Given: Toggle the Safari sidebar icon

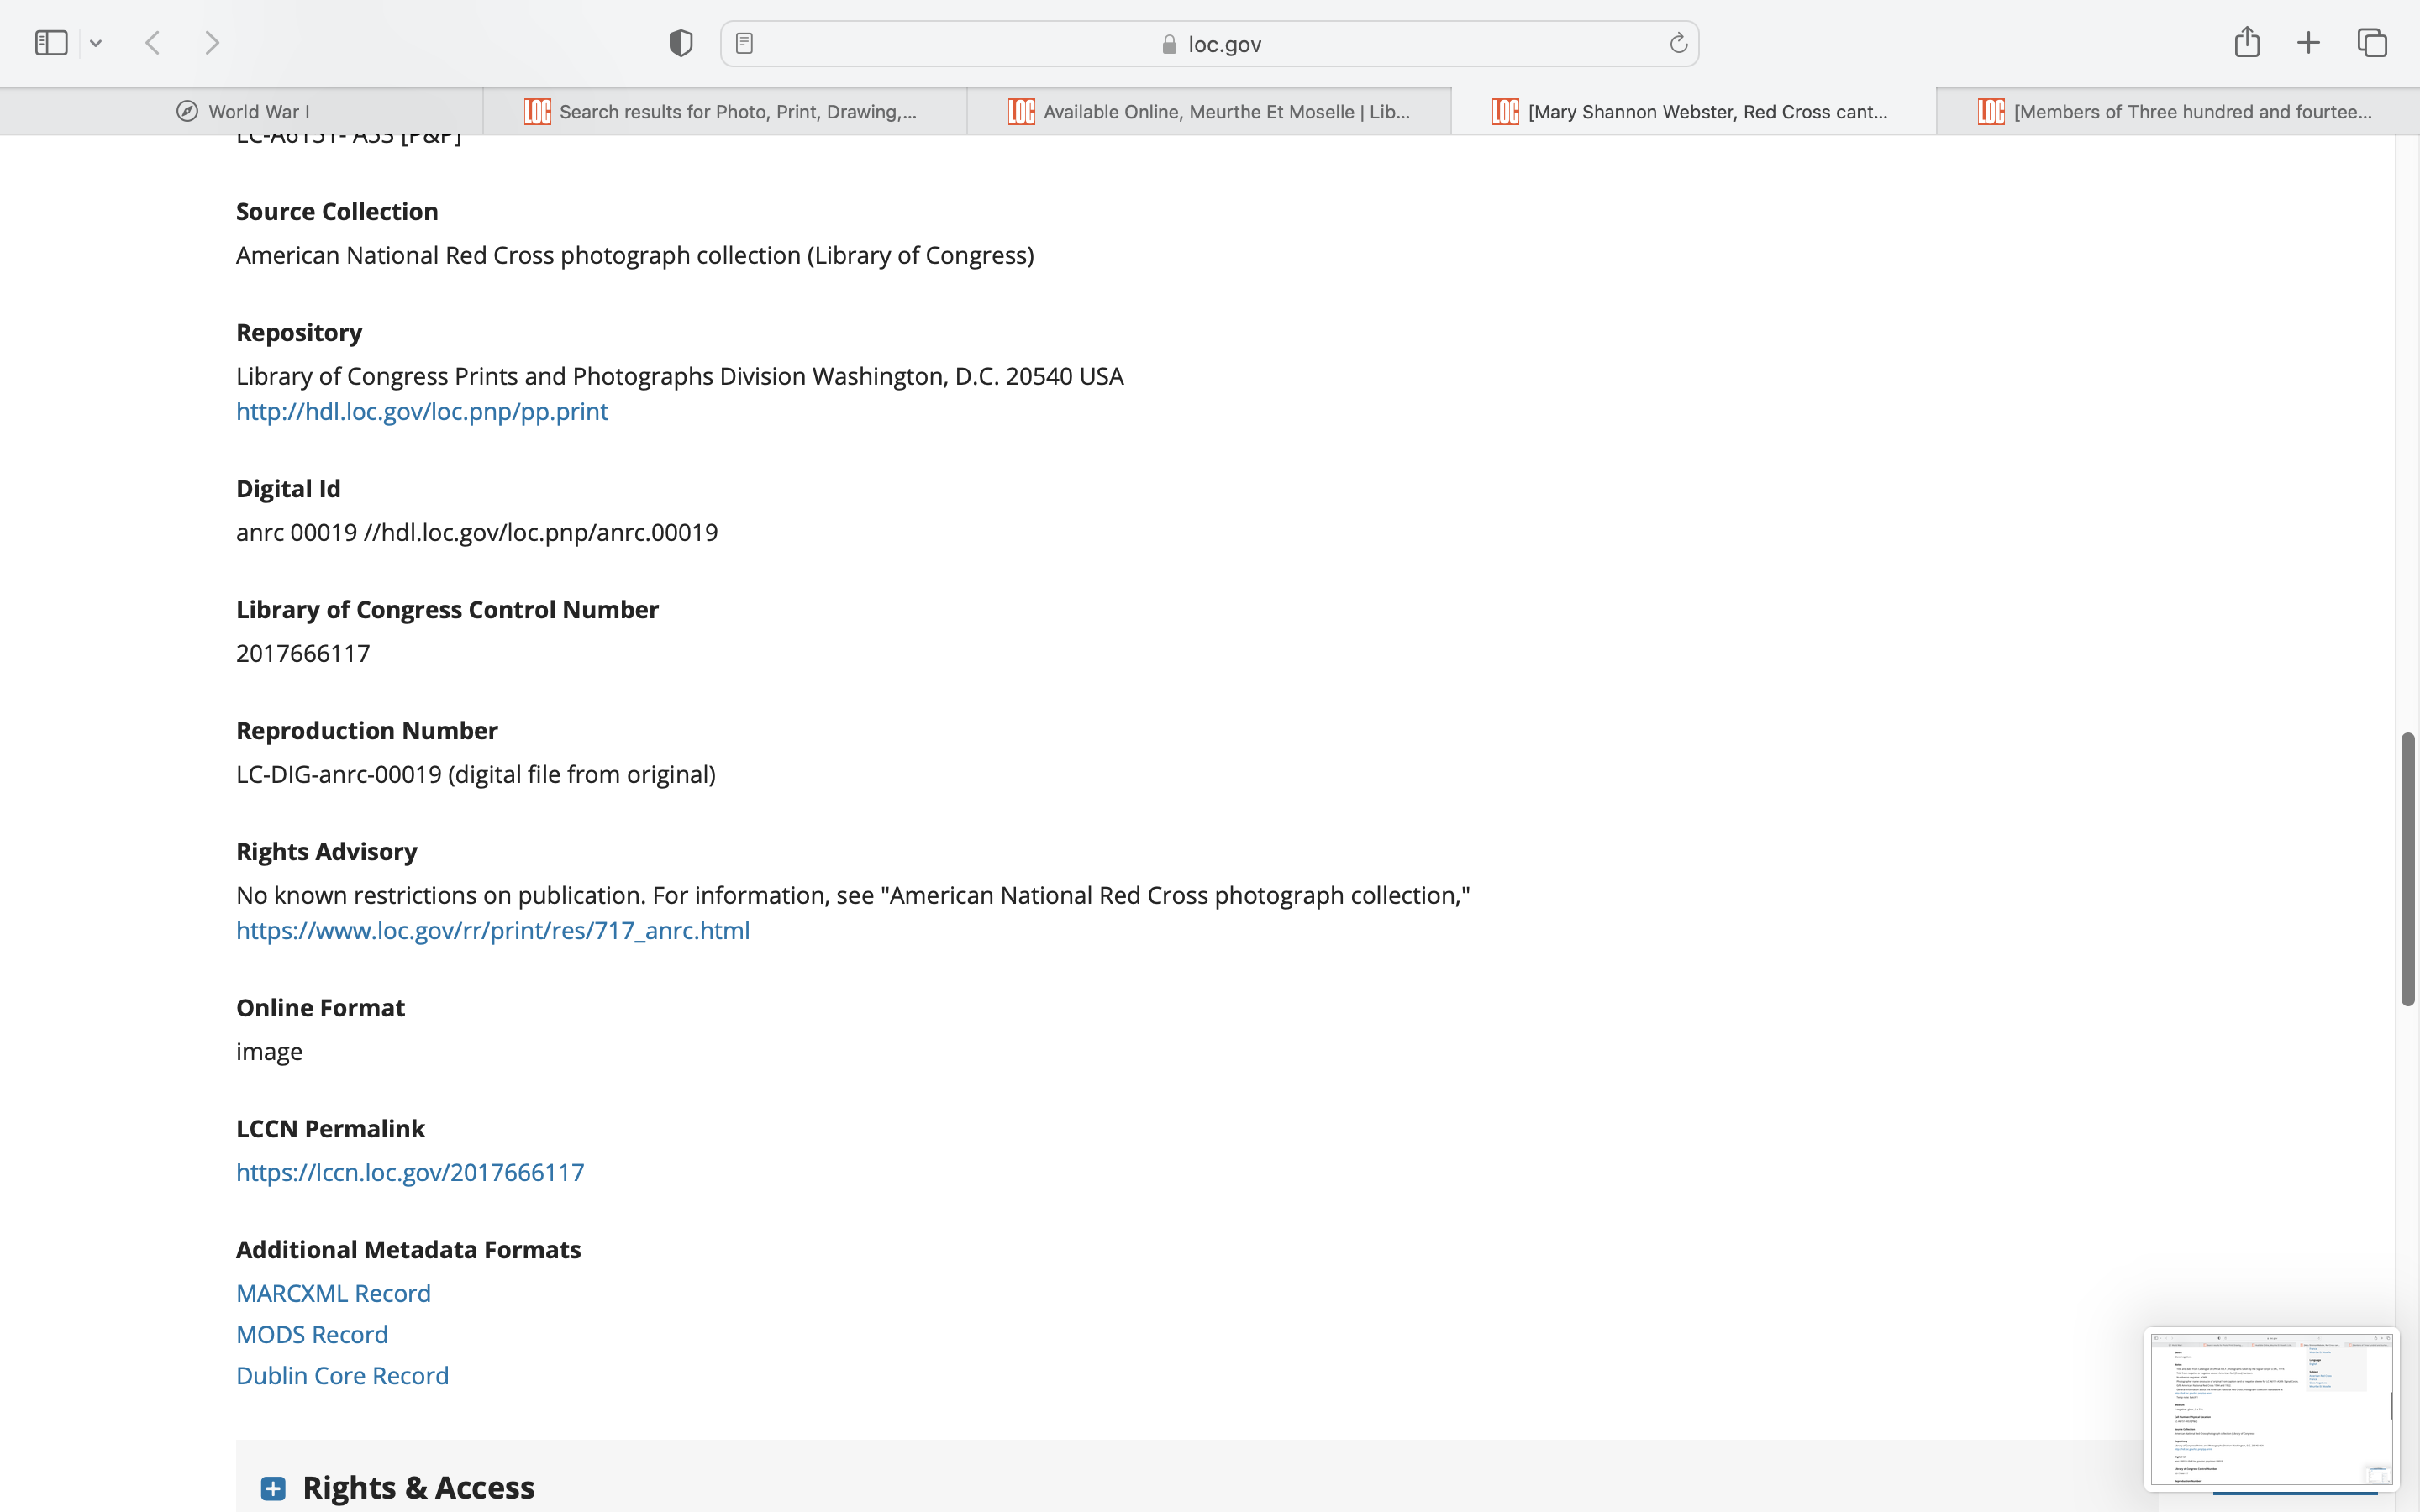Looking at the screenshot, I should pyautogui.click(x=51, y=43).
